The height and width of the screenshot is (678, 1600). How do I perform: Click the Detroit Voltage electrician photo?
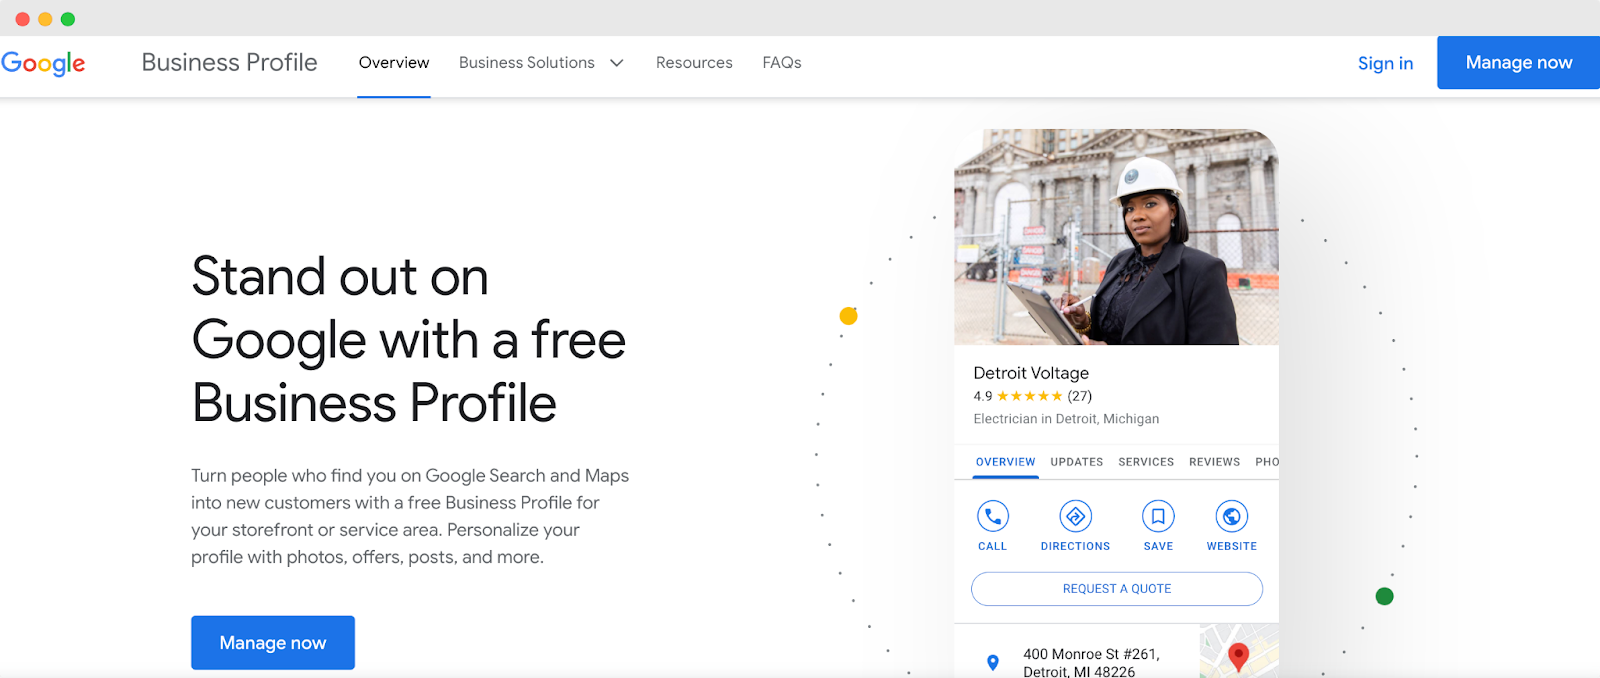click(1116, 237)
